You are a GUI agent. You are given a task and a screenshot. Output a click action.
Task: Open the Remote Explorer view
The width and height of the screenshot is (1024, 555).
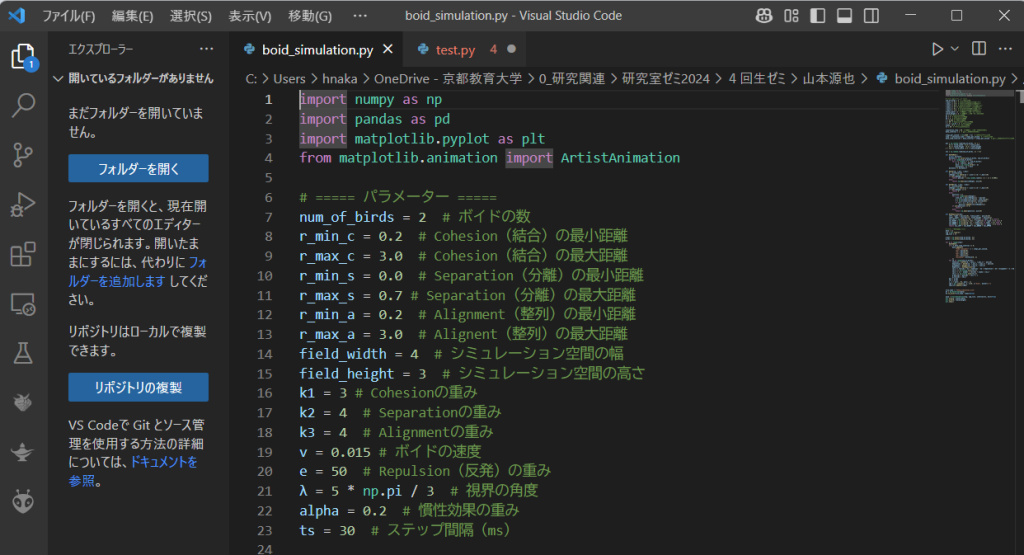coord(23,303)
